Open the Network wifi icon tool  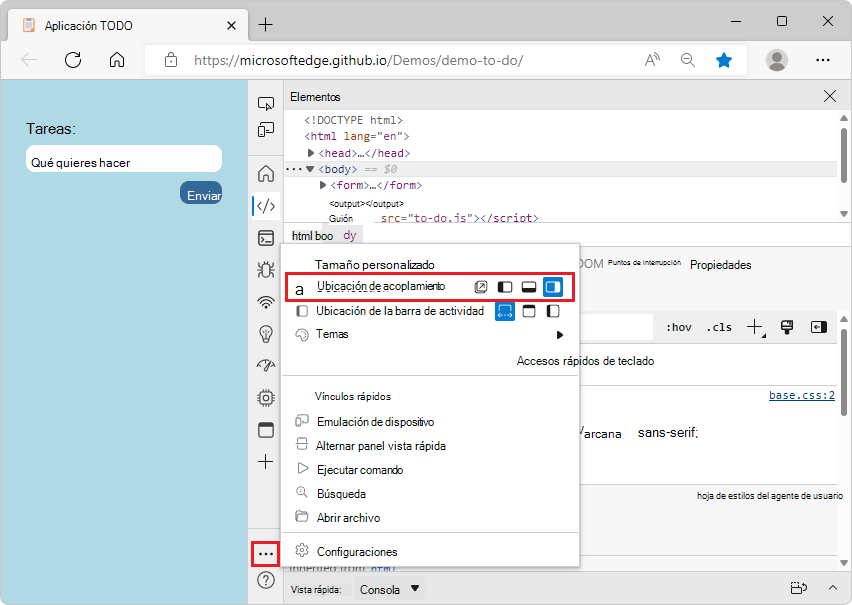click(x=266, y=302)
